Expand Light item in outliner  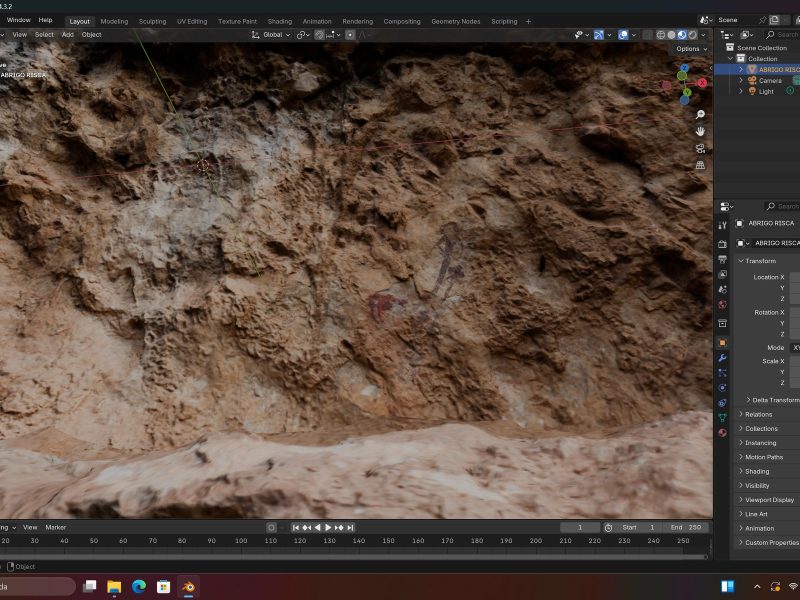741,91
